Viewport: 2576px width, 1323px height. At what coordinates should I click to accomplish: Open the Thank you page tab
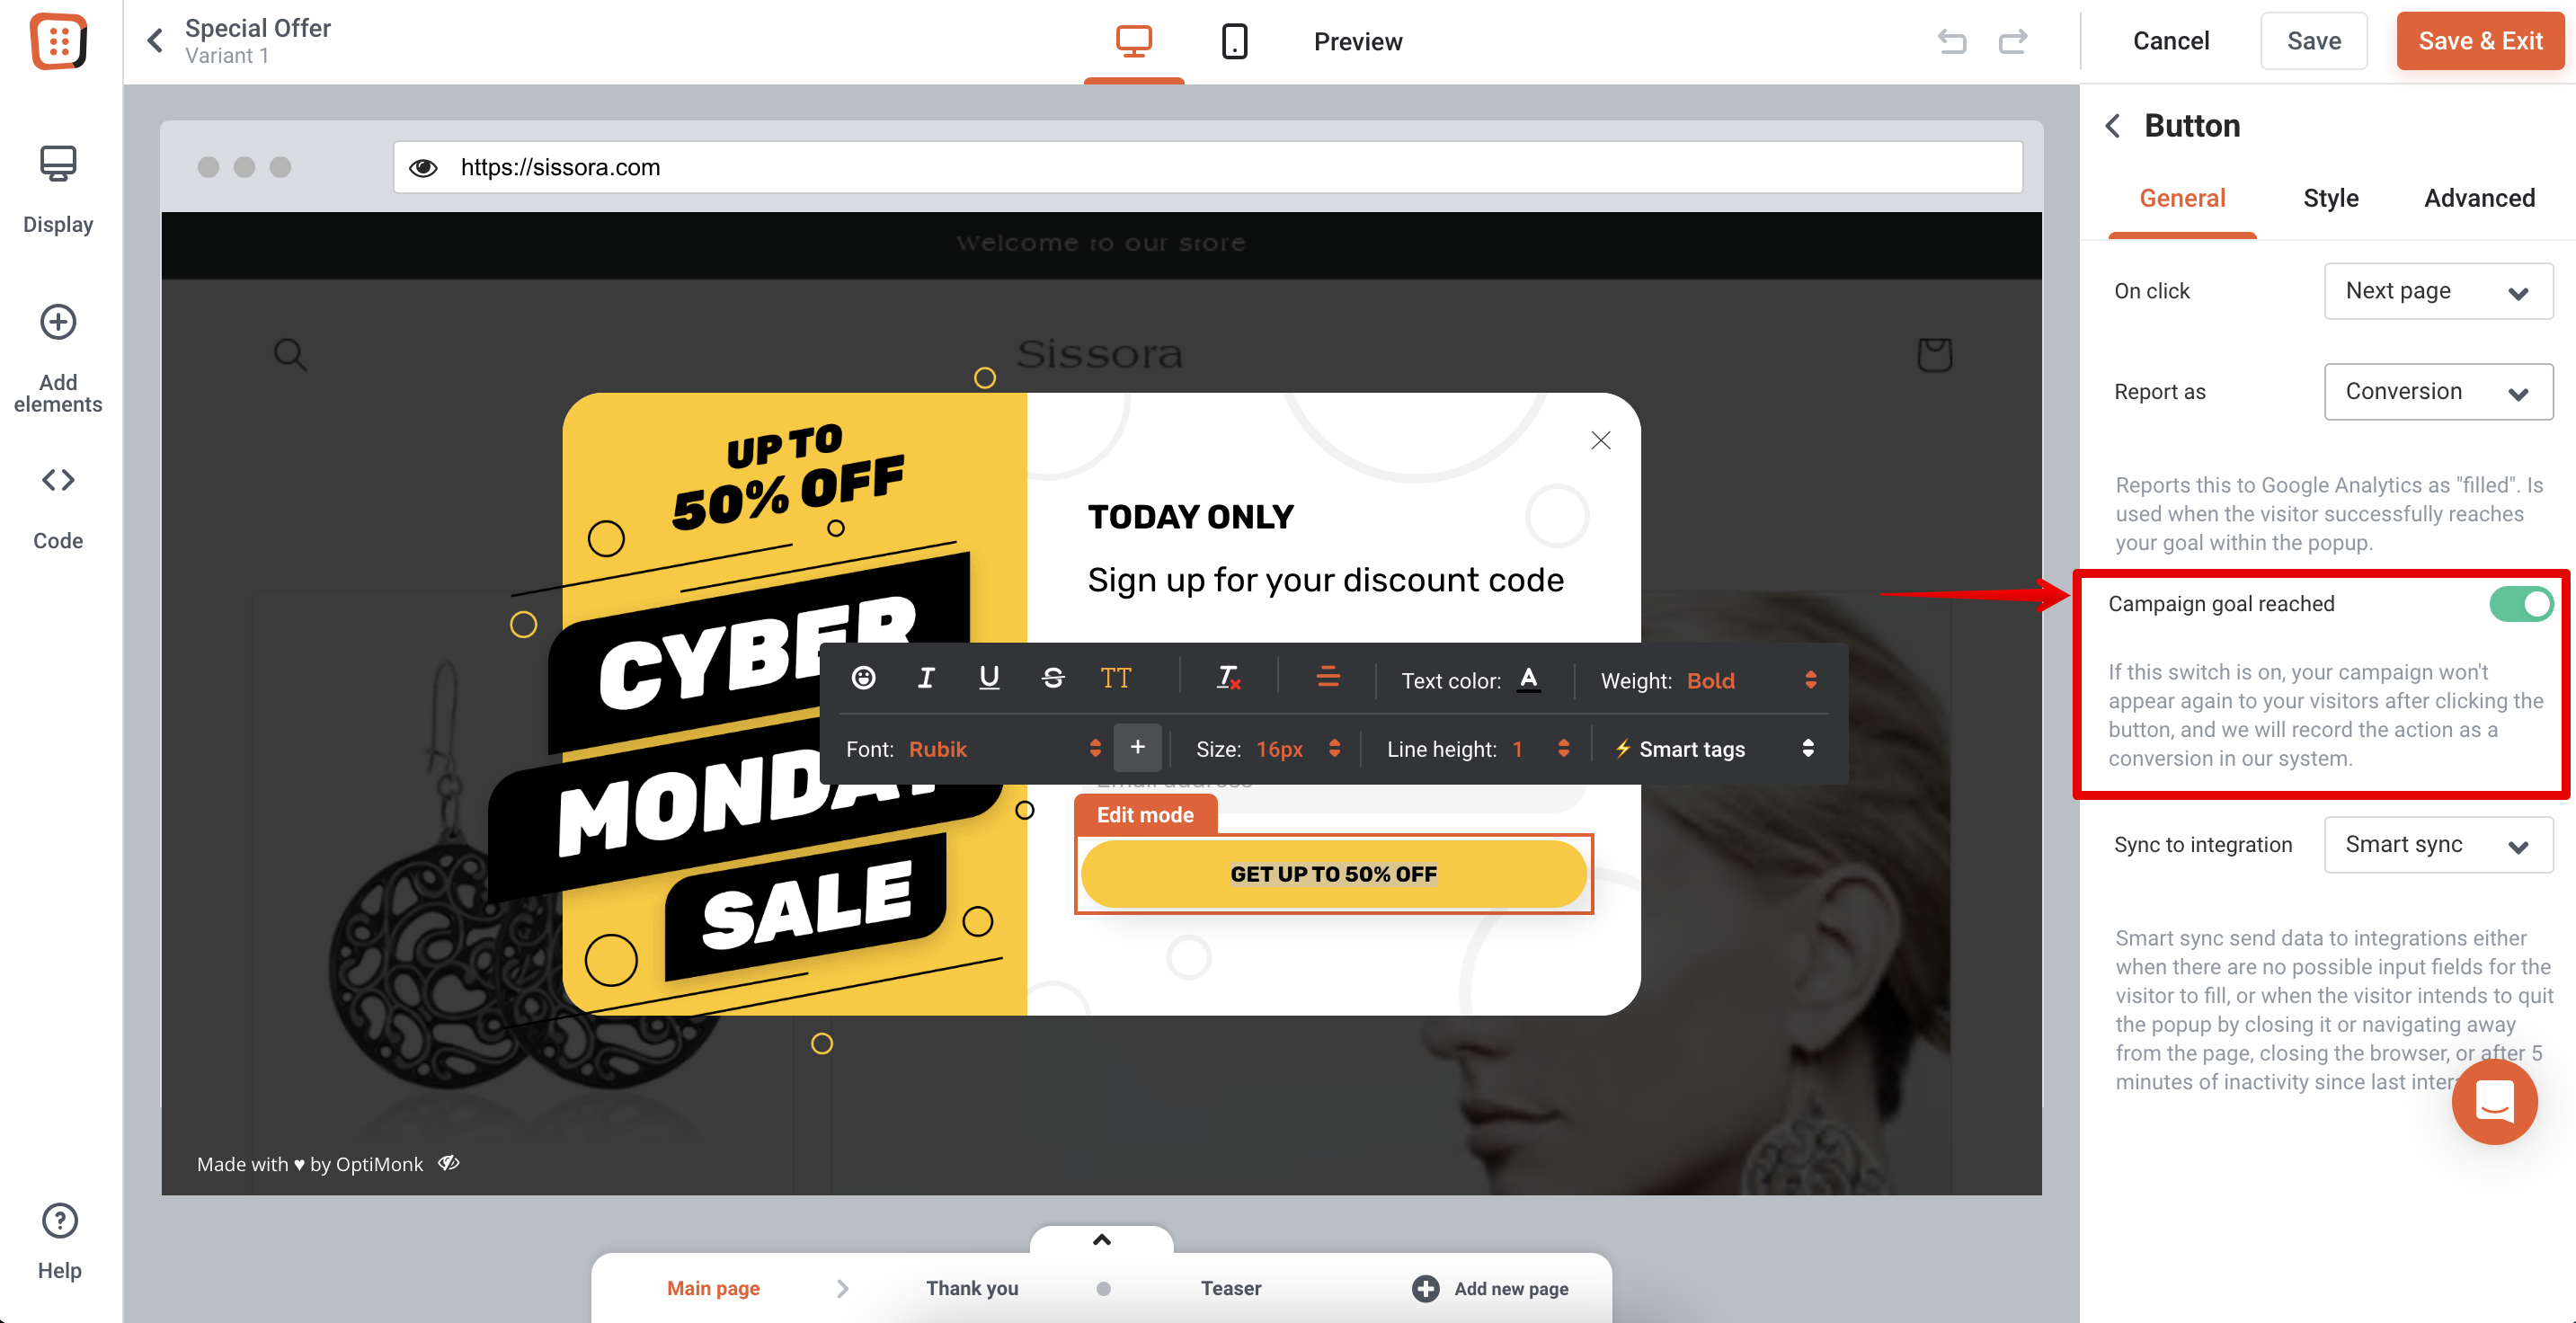[972, 1288]
